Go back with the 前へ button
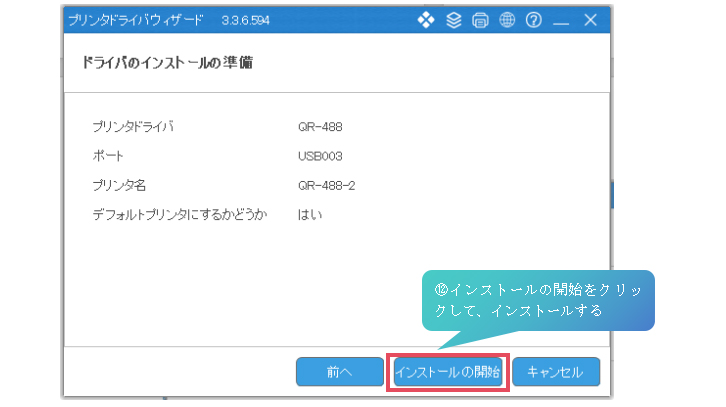 [339, 371]
